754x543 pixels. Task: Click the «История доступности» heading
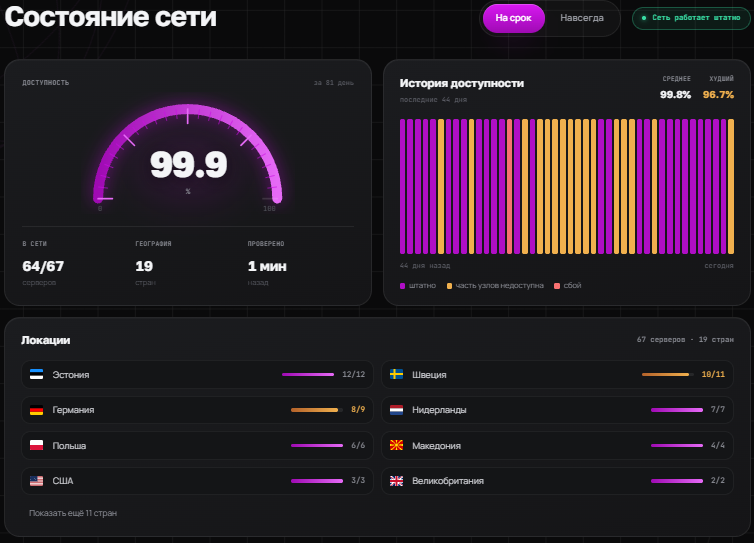[x=462, y=83]
